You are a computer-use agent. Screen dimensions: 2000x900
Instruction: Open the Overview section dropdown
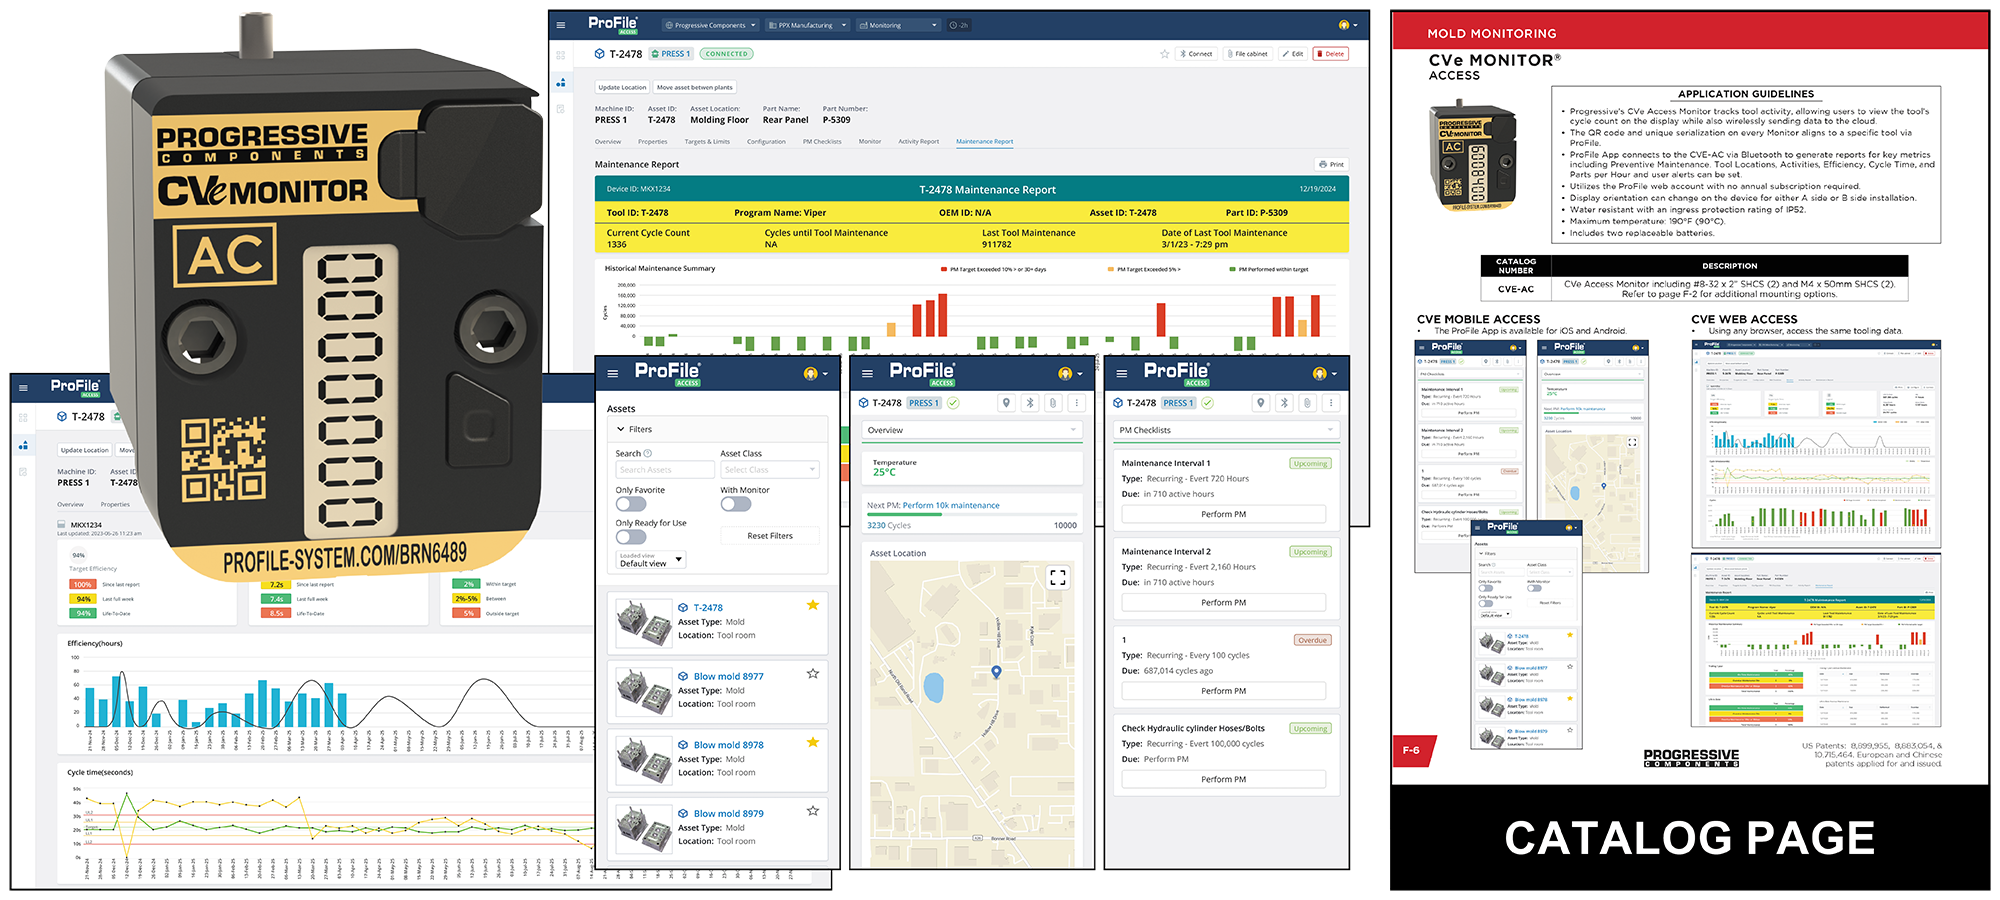tap(972, 430)
